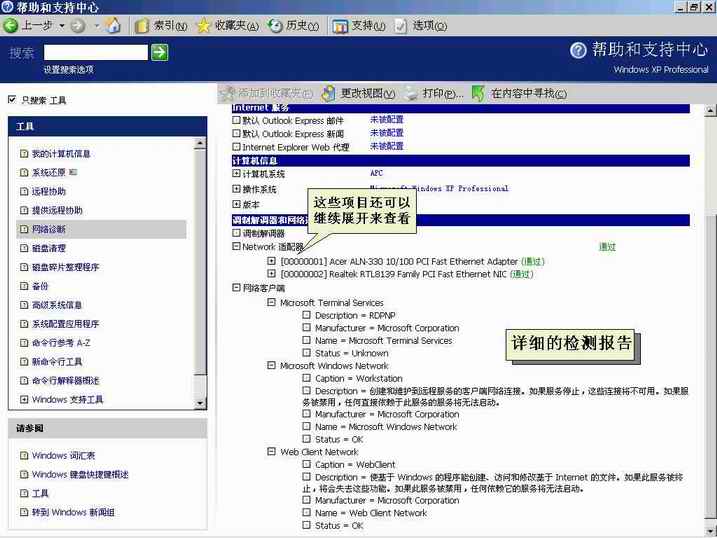The height and width of the screenshot is (538, 717).
Task: Toggle the 只搜索 工具 checkbox
Action: coord(12,99)
